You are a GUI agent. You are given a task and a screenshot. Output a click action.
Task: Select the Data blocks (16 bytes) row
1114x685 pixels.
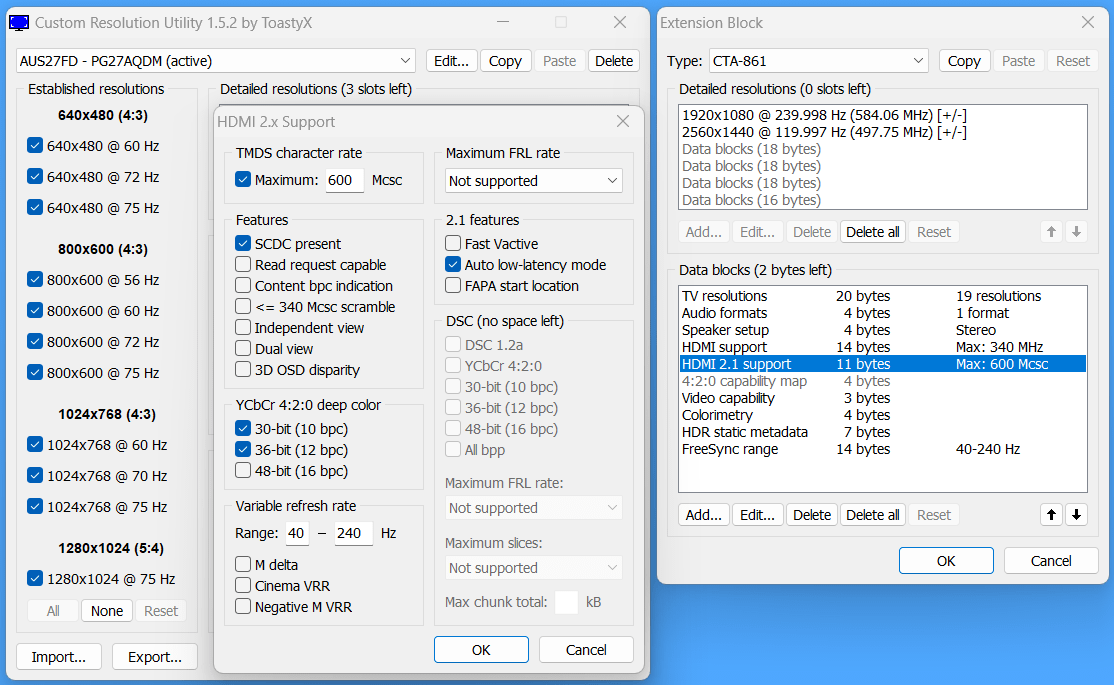pos(882,200)
